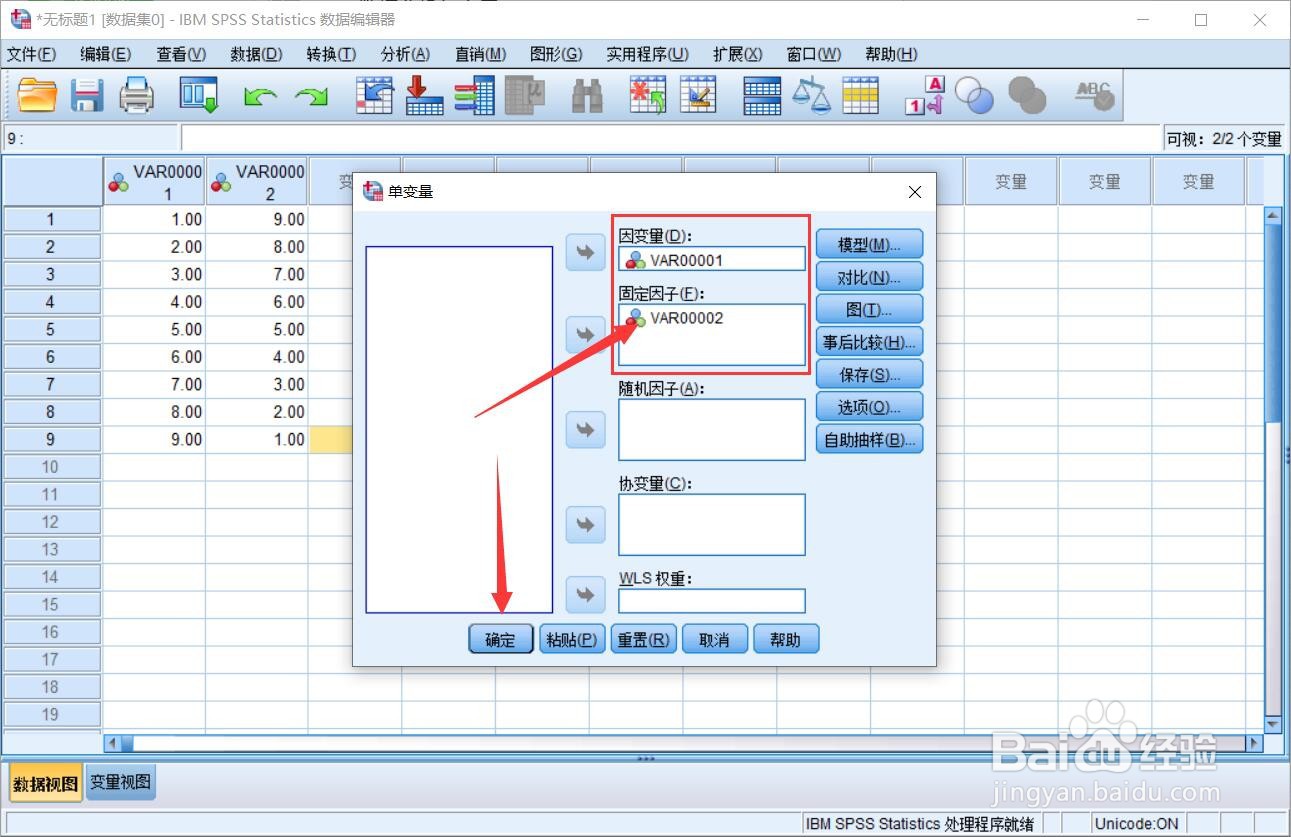
Task: Click the cell editor bar above the grid
Action: pos(671,139)
